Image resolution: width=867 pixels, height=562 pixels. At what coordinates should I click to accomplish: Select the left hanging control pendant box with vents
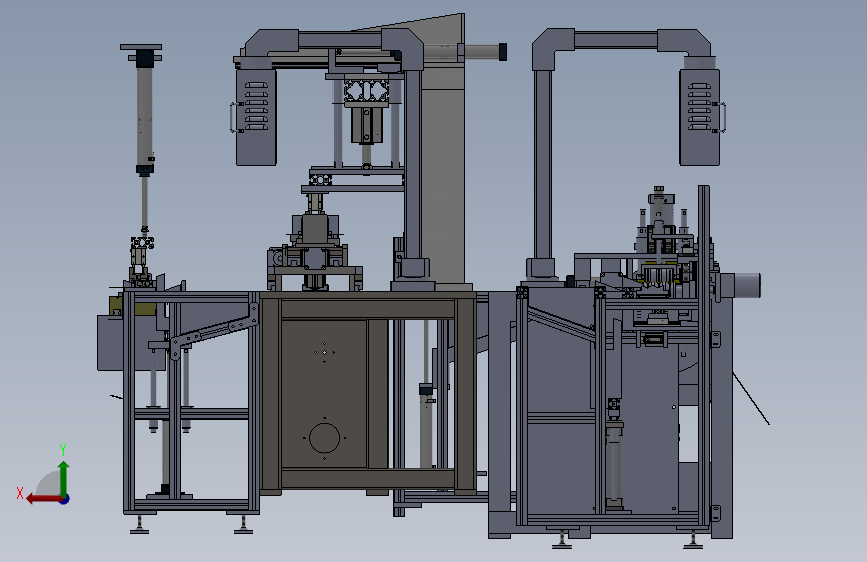256,117
